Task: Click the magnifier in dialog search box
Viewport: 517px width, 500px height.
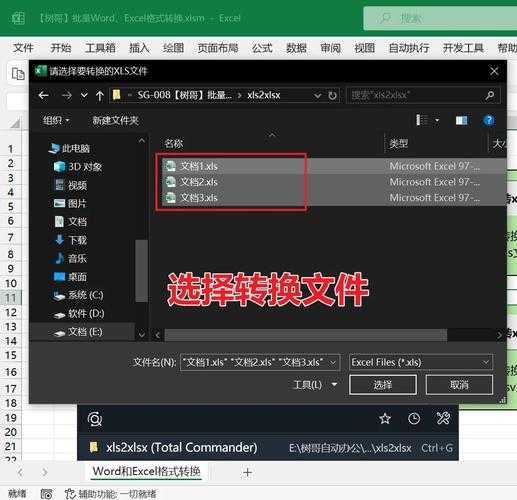Action: [x=490, y=96]
